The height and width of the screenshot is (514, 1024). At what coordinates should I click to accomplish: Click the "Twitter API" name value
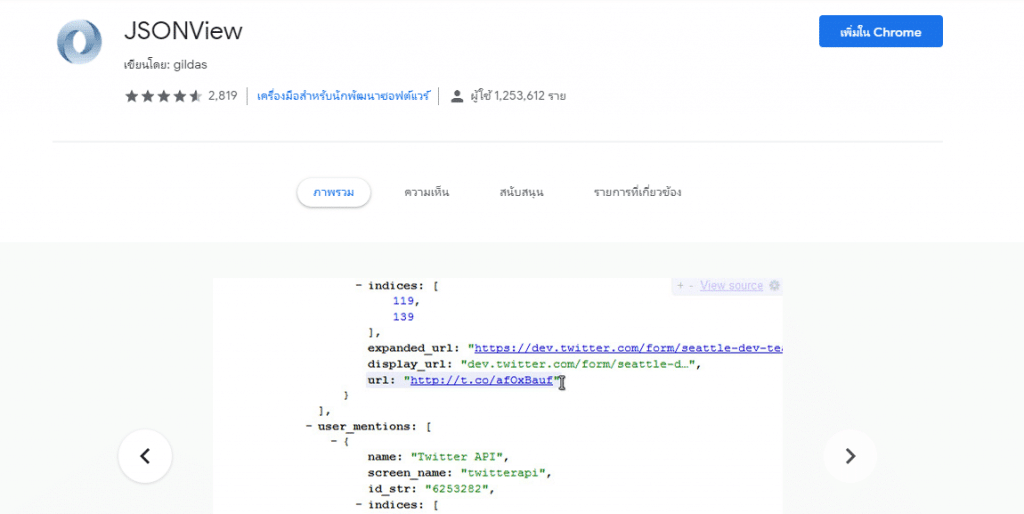click(456, 457)
